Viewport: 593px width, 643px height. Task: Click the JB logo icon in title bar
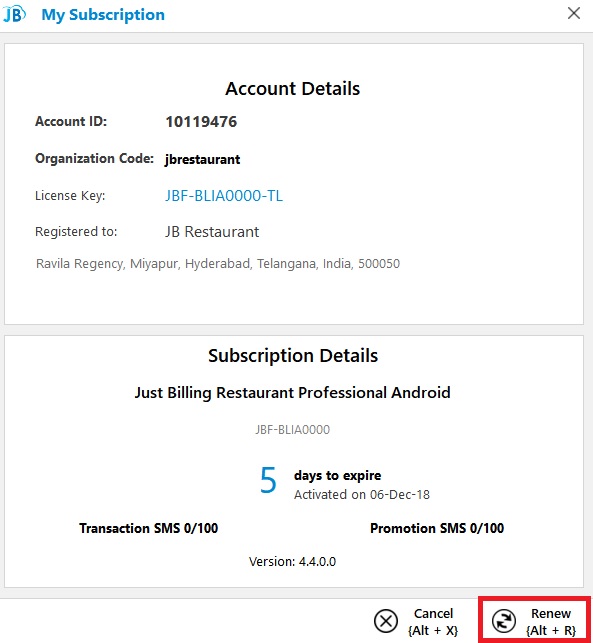click(x=14, y=14)
